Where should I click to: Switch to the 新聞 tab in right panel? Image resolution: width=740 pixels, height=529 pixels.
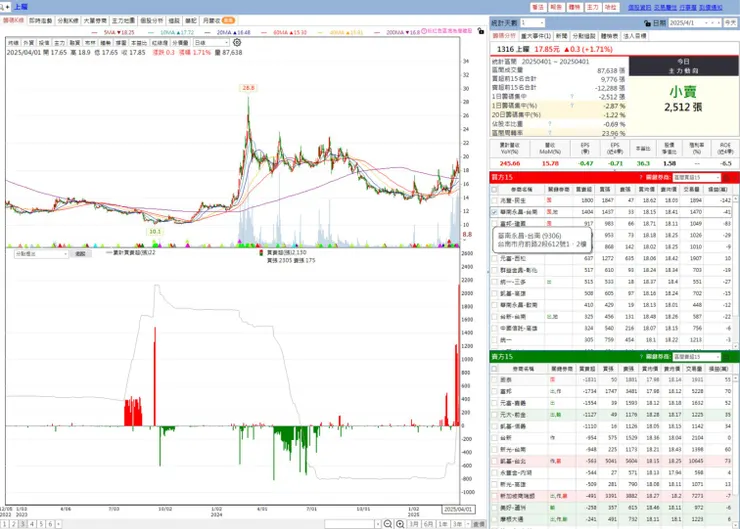561,36
